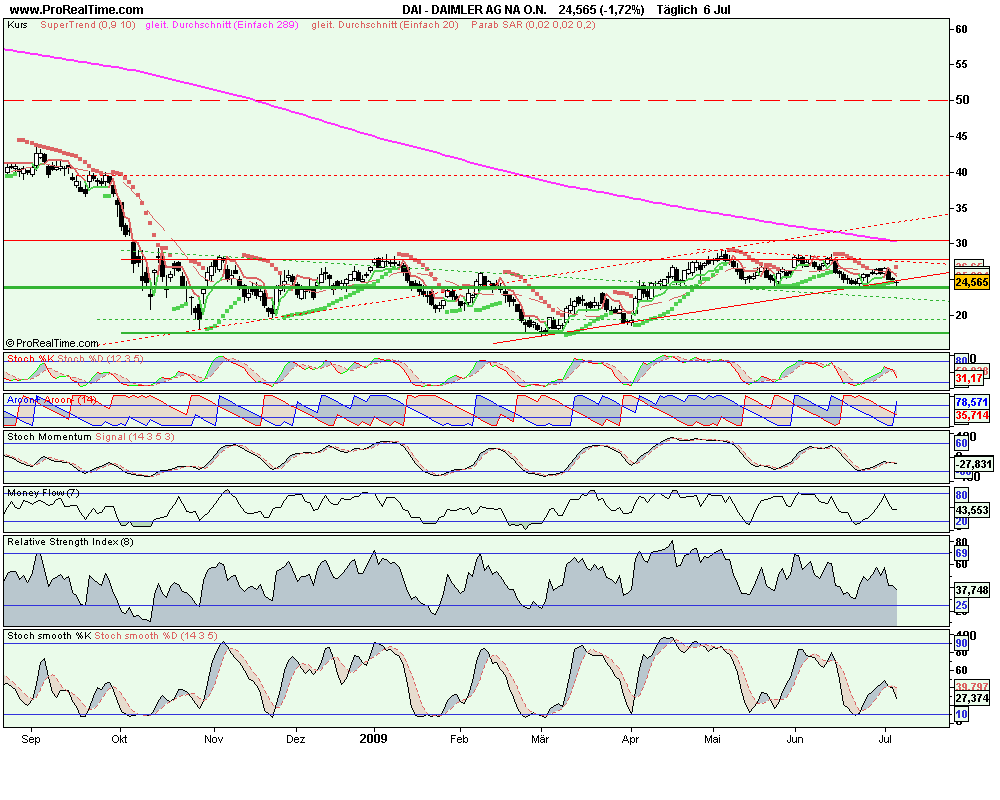Click the 35 value on price axis
Viewport: 1000px width, 800px height.
click(961, 209)
